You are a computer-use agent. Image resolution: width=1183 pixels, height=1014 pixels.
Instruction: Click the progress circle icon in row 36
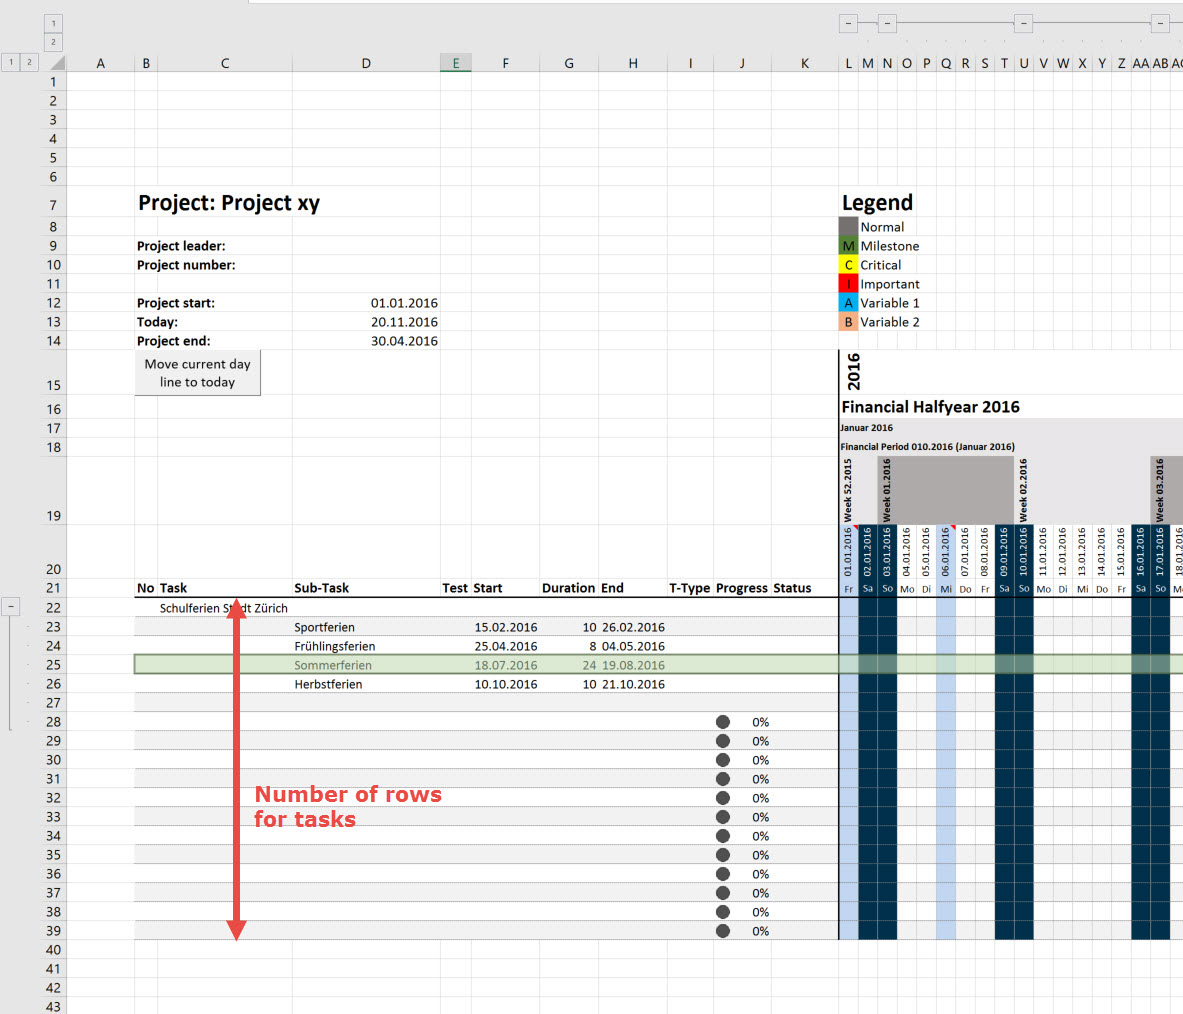coord(723,874)
